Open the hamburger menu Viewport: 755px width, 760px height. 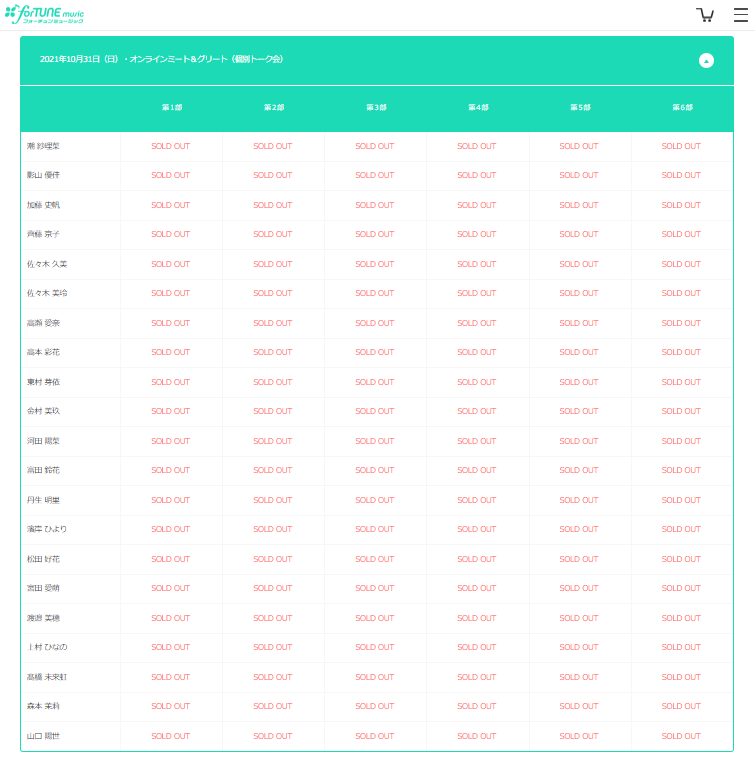740,15
